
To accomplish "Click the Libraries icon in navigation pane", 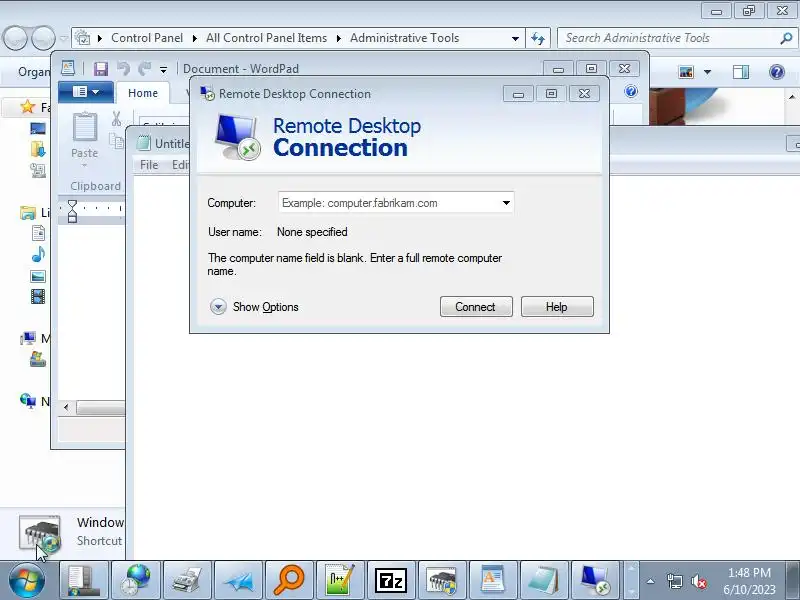I will click(x=28, y=213).
